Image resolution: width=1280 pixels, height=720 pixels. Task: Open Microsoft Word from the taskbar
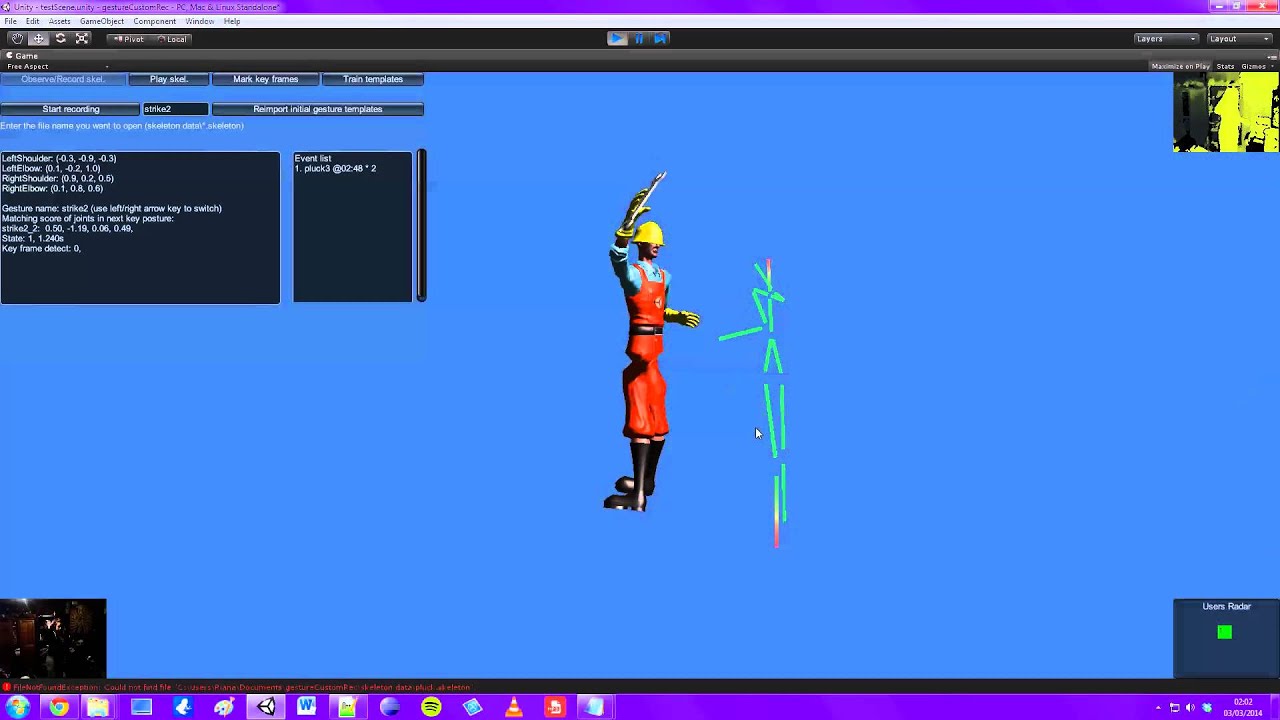point(306,708)
